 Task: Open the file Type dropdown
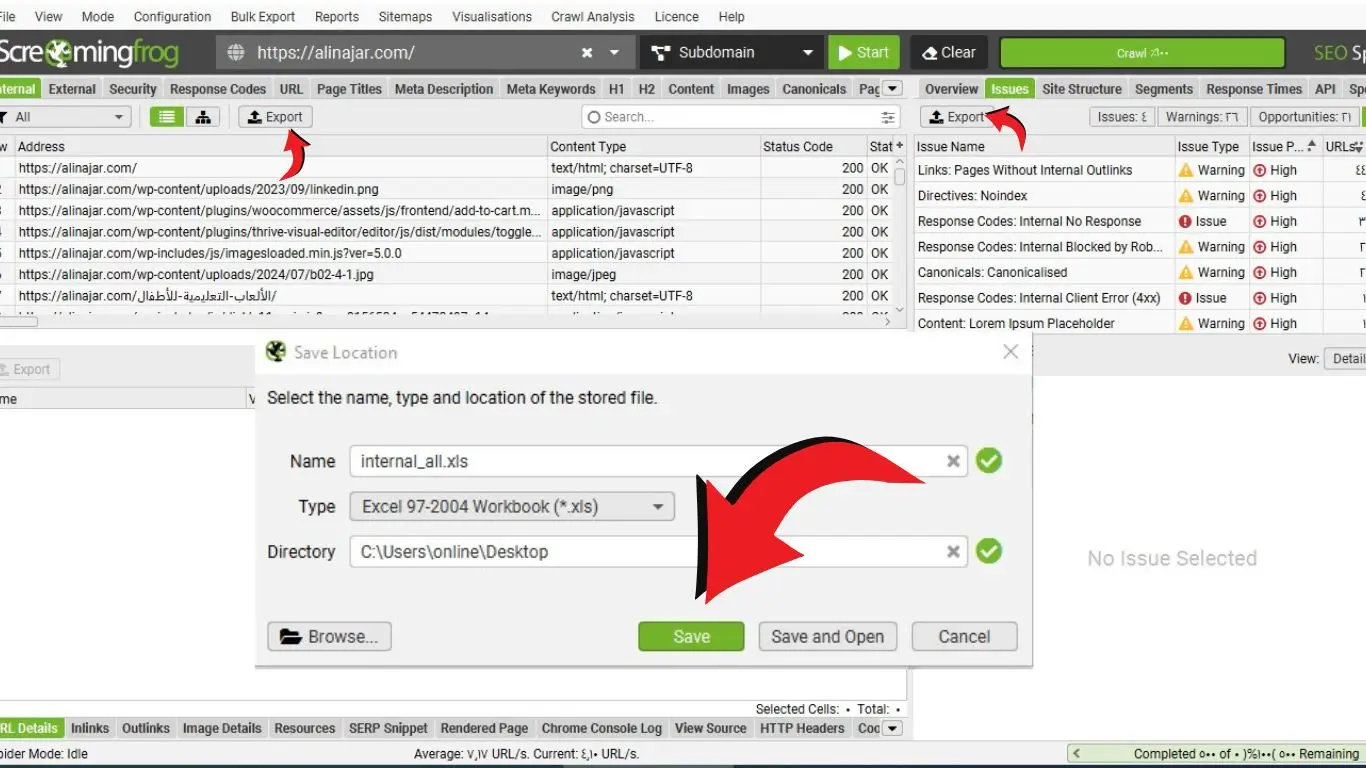(x=512, y=506)
